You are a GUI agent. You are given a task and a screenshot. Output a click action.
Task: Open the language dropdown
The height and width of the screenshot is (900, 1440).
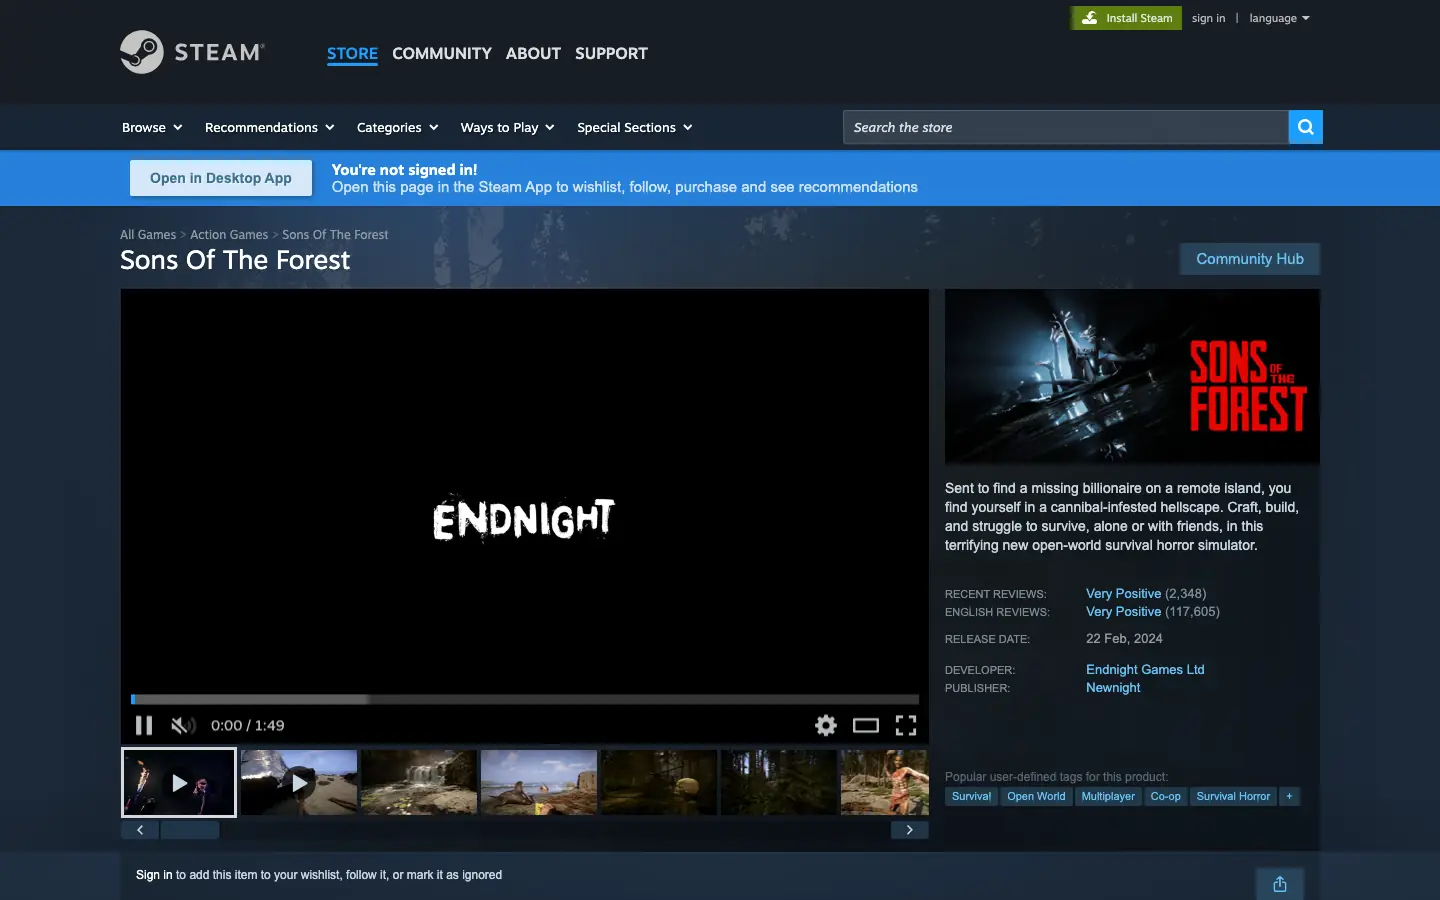point(1279,18)
